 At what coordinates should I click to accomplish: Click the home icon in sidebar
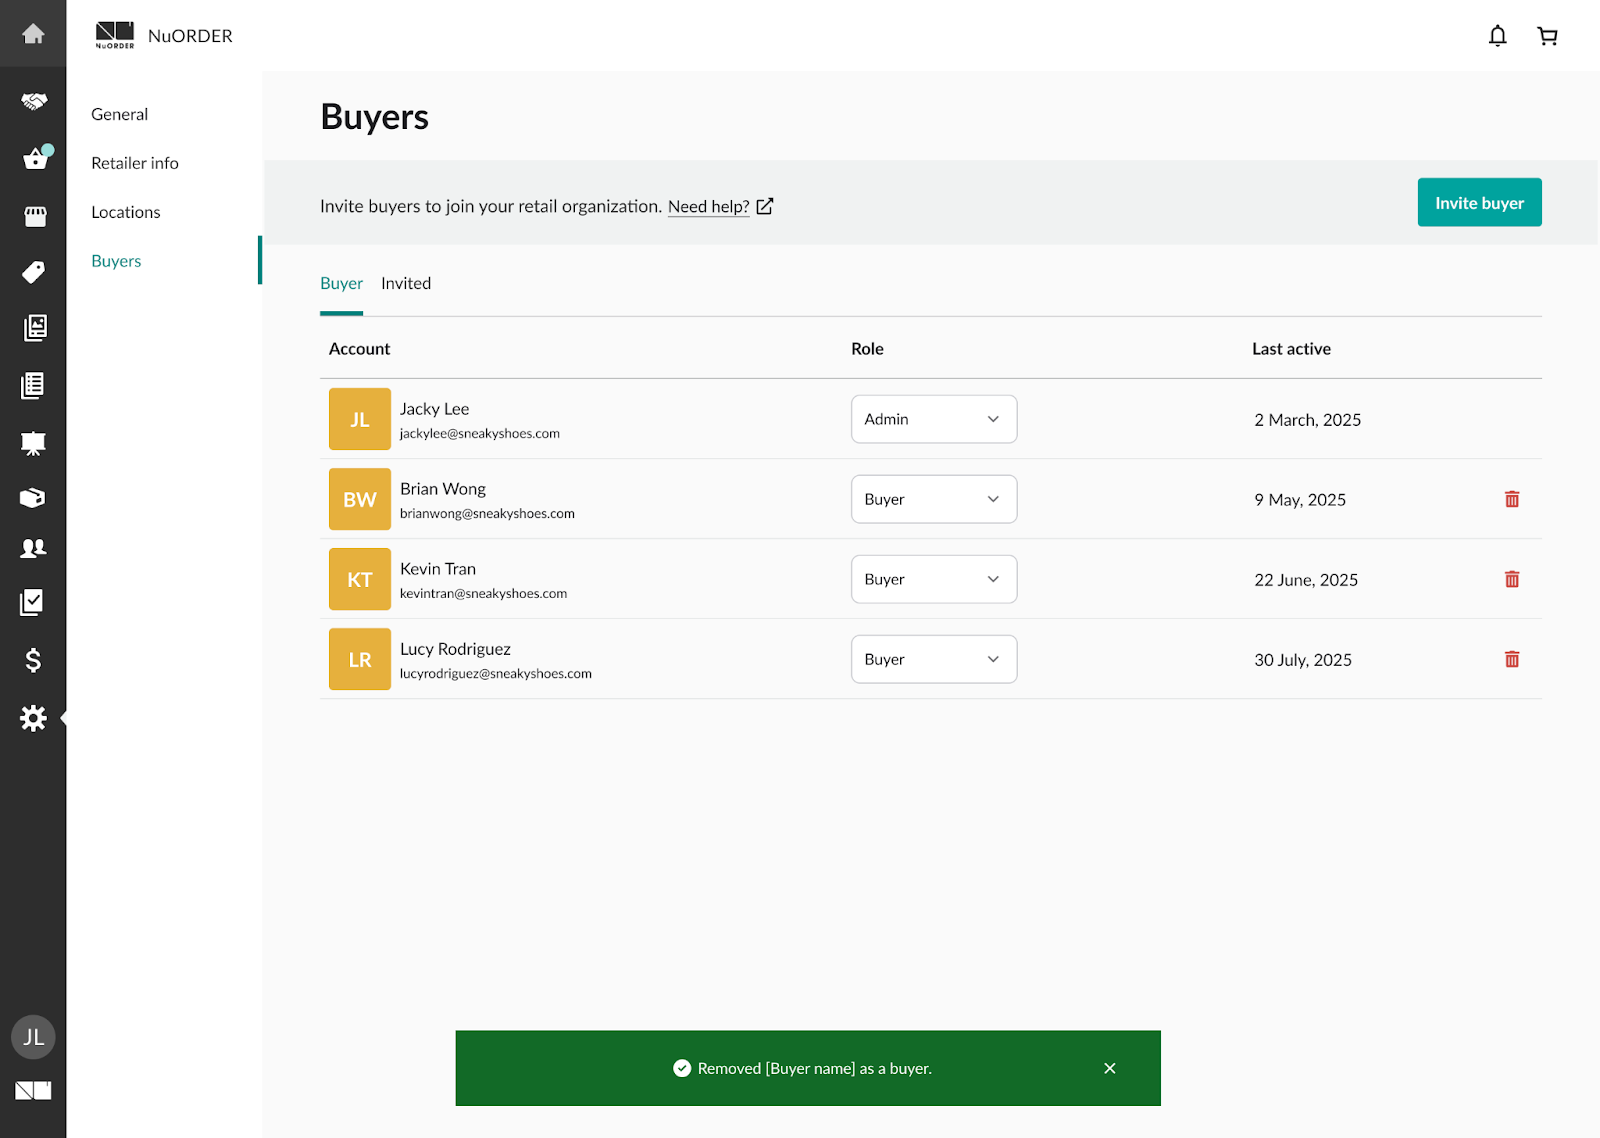coord(33,34)
